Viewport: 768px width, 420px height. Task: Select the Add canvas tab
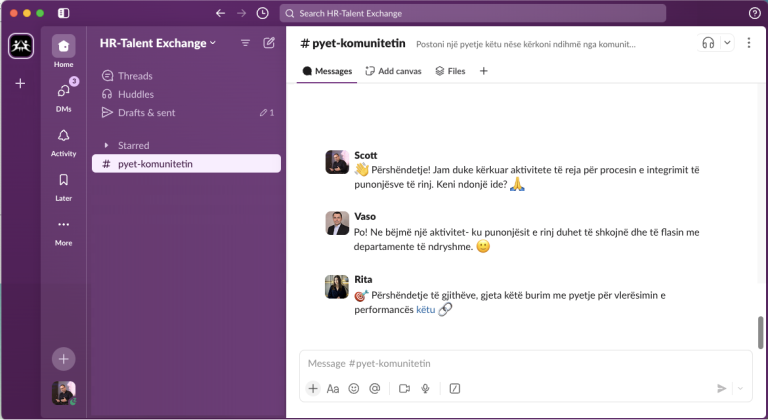pos(392,71)
